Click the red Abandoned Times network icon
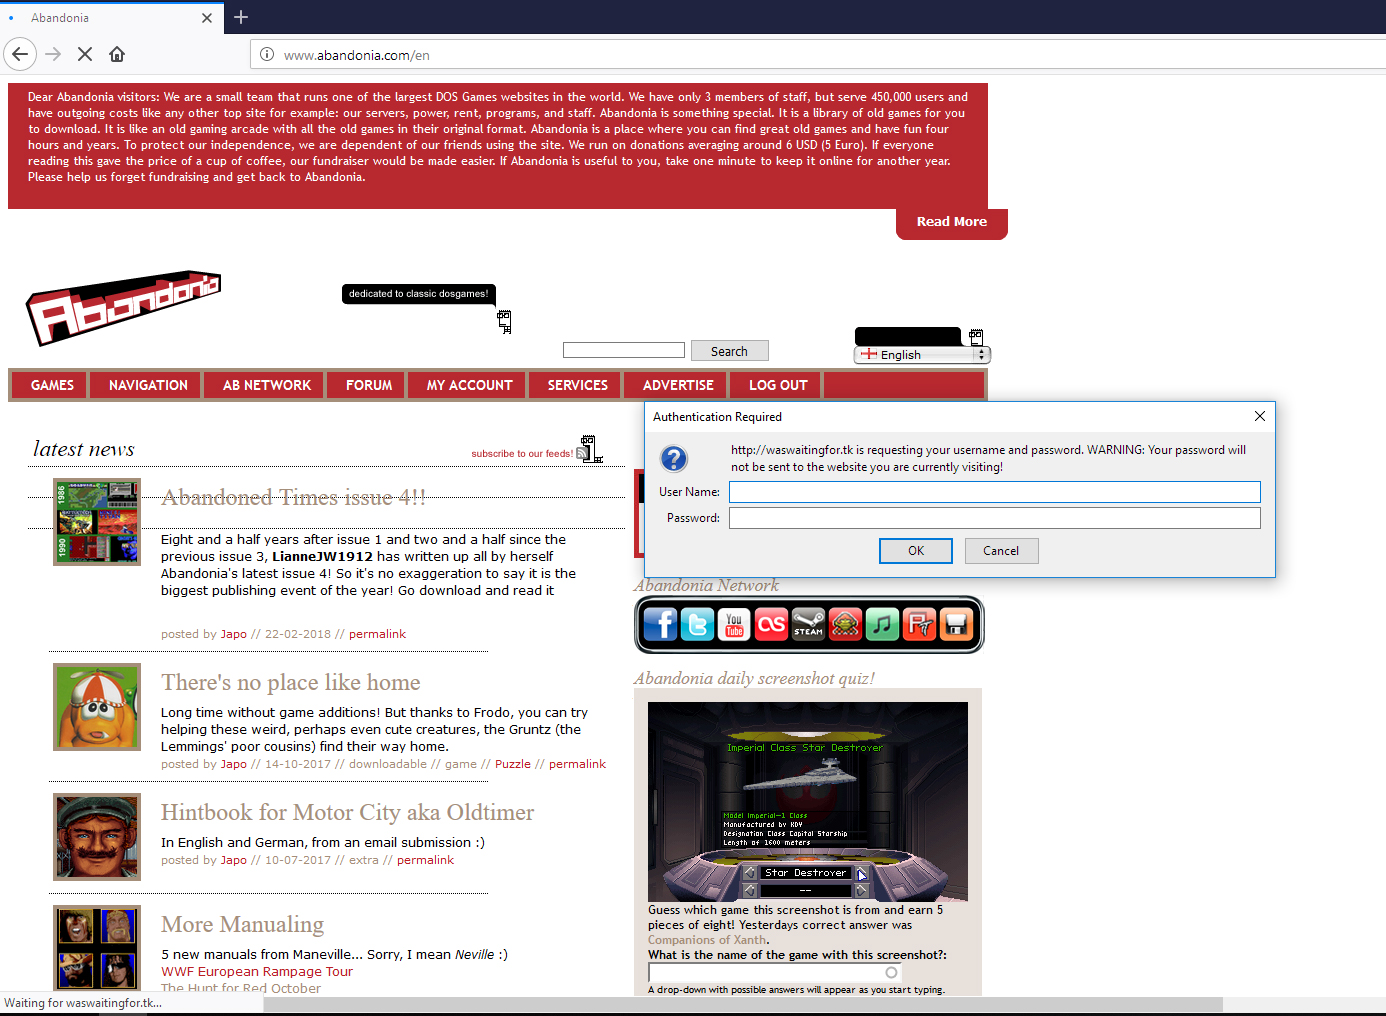1386x1016 pixels. (x=919, y=625)
